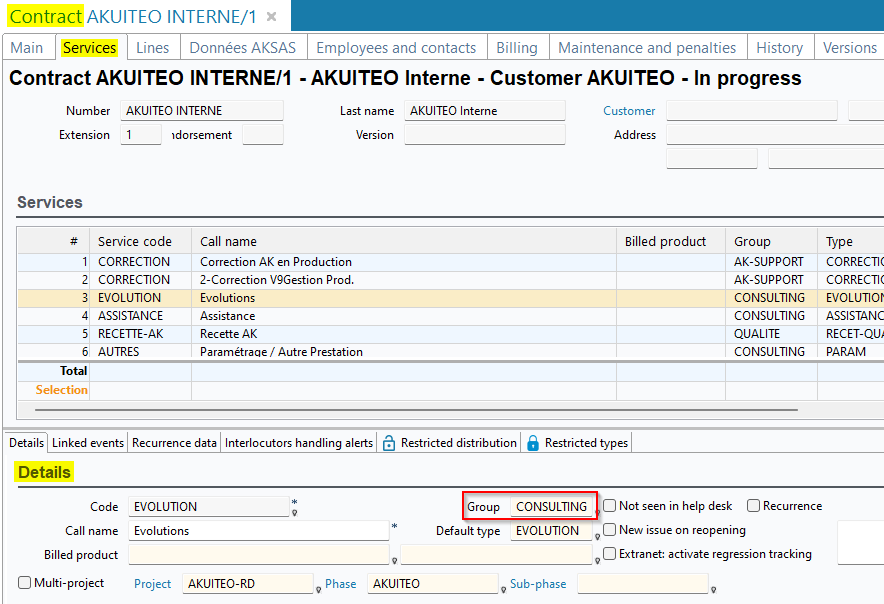Image resolution: width=884 pixels, height=604 pixels.
Task: Click lookup pin icon beside Billed product field
Action: tap(394, 562)
